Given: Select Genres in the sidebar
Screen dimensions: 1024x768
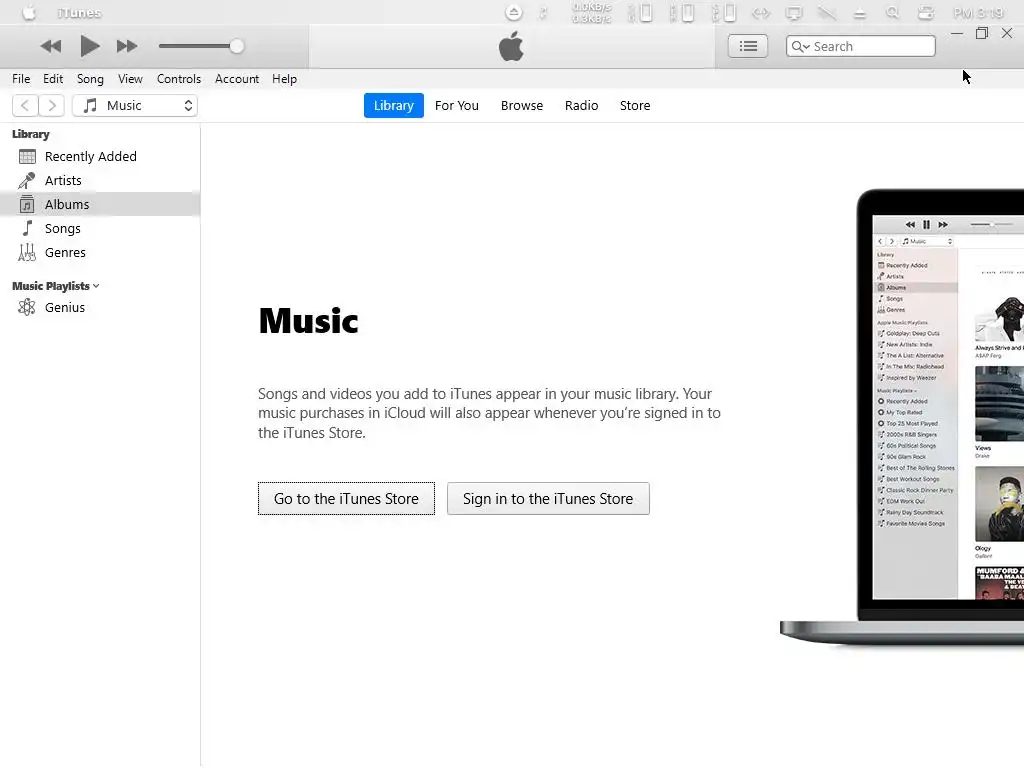Looking at the screenshot, I should [100, 252].
